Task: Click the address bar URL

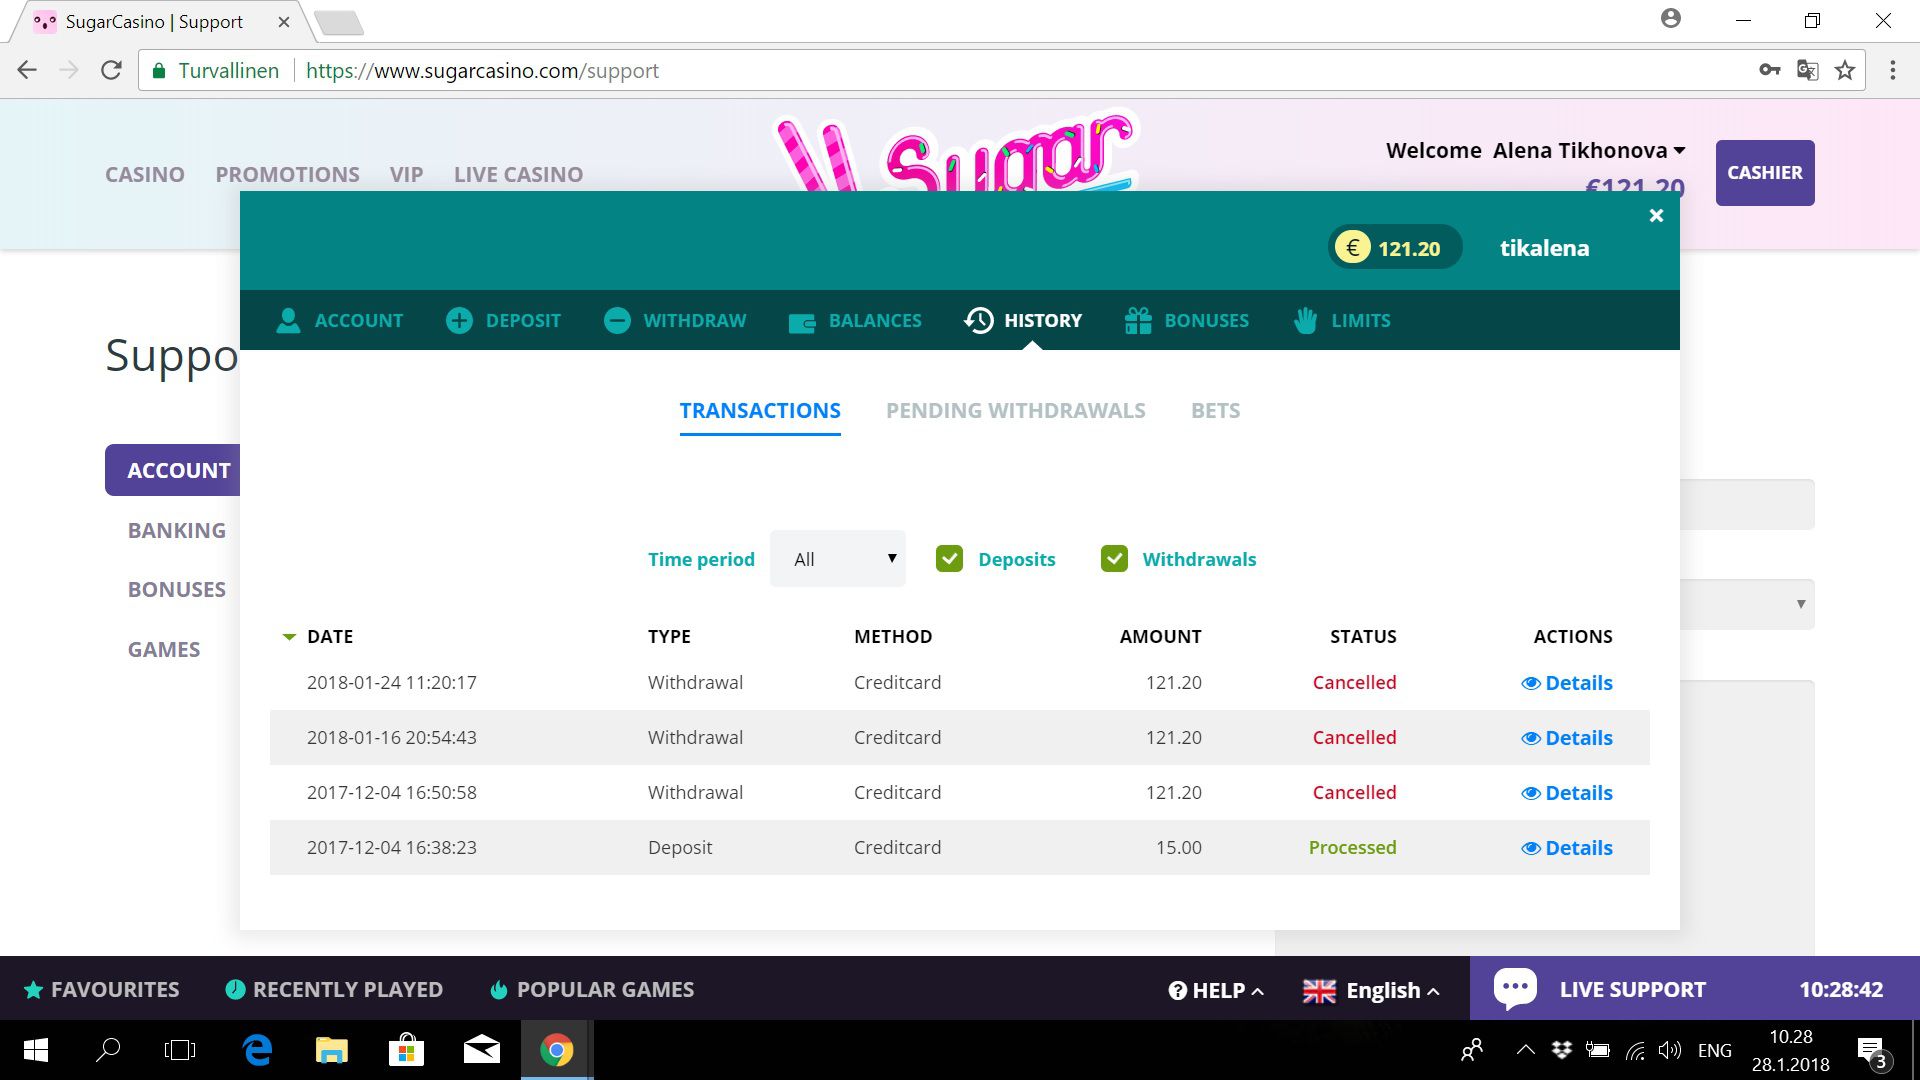Action: [x=482, y=70]
